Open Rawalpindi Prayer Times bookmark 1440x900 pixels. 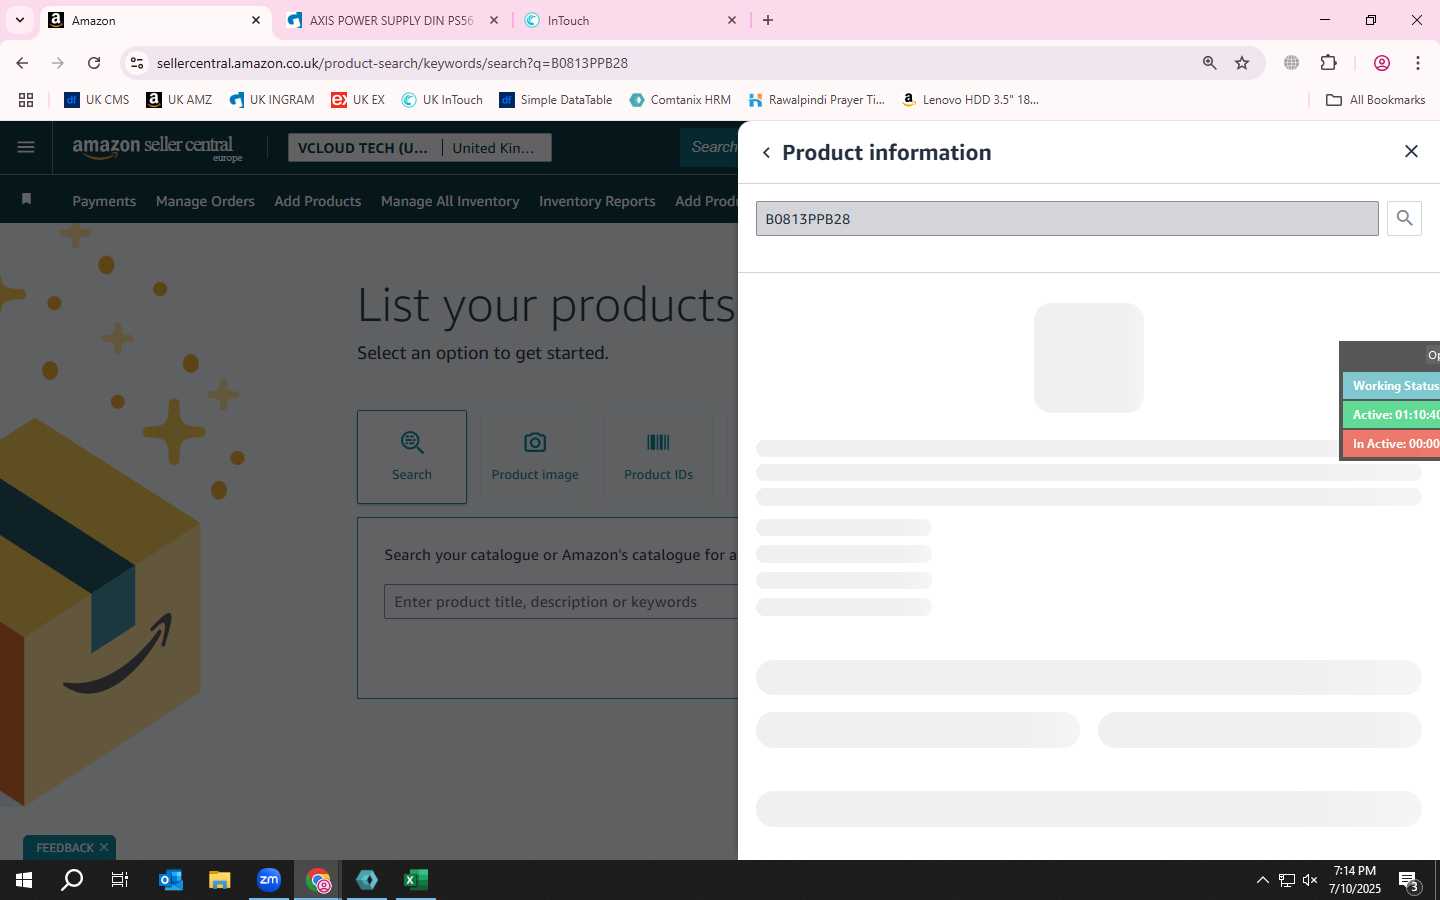click(x=816, y=100)
